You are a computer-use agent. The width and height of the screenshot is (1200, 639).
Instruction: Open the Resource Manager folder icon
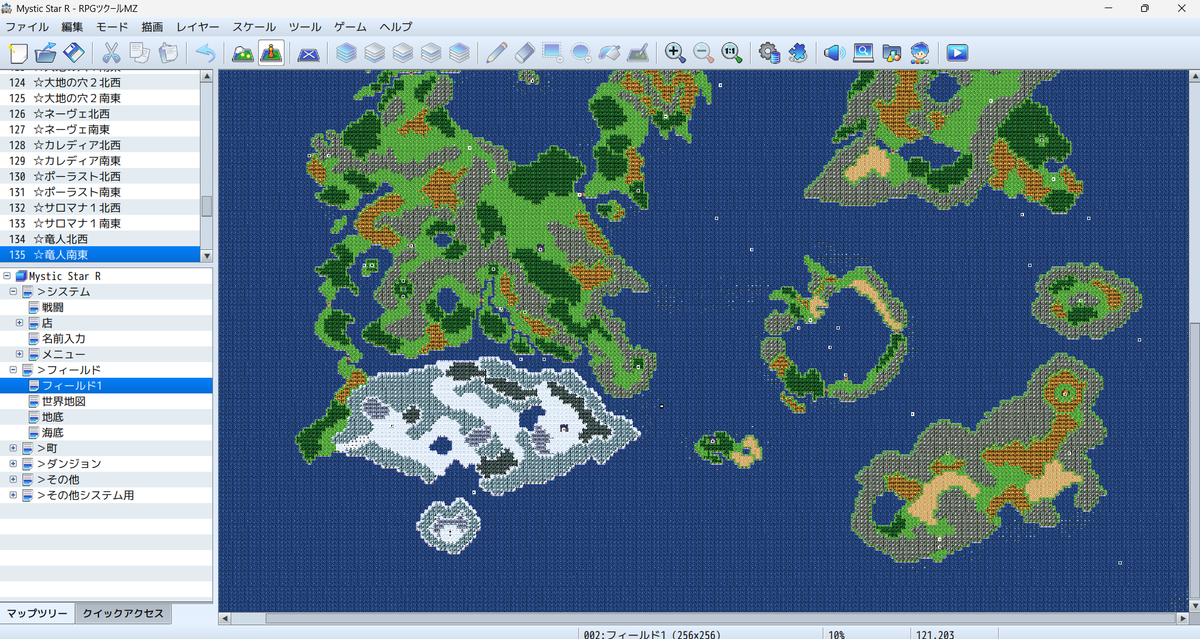pos(891,52)
